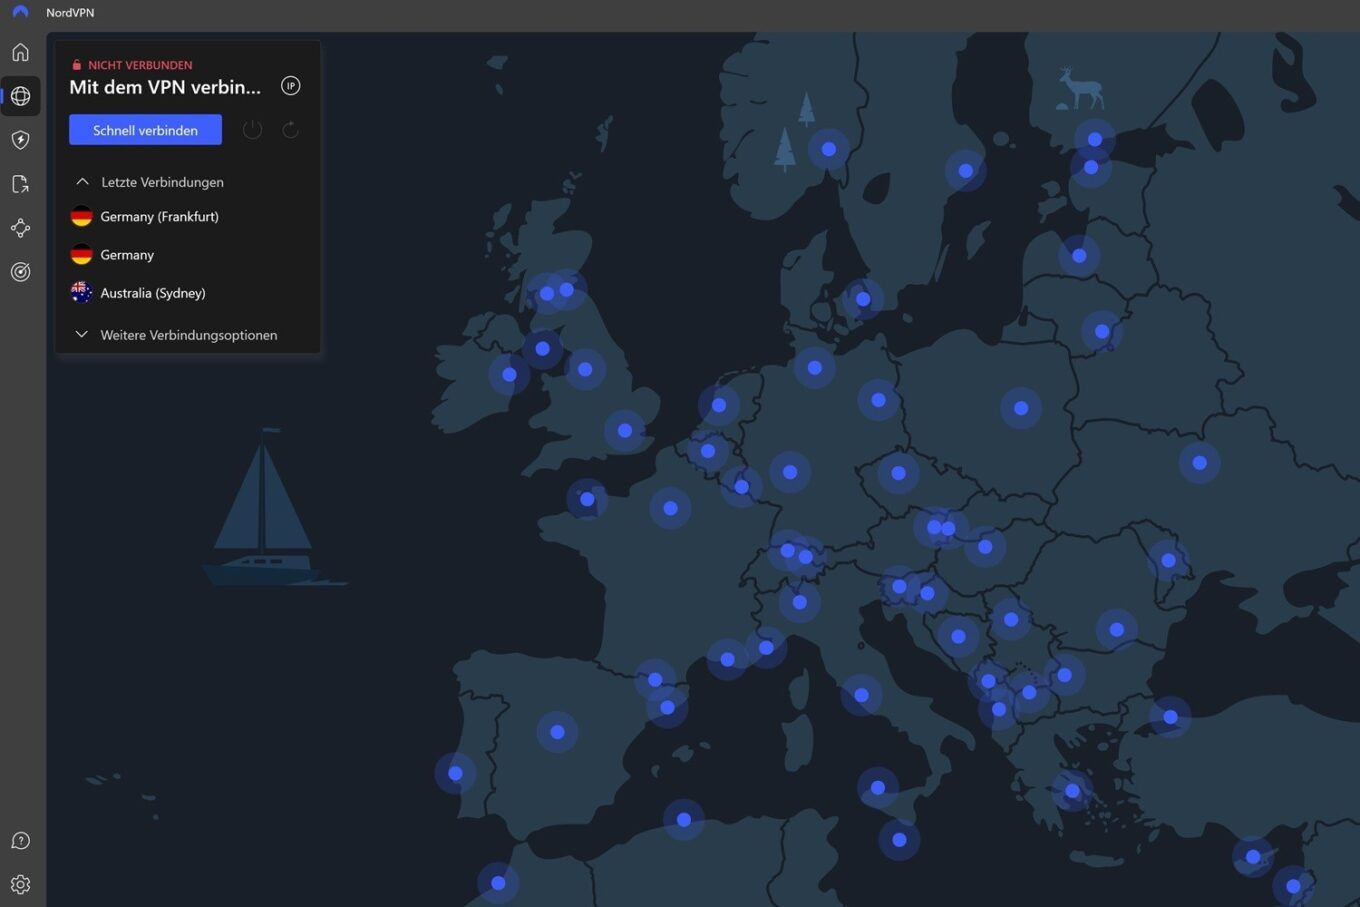Image resolution: width=1360 pixels, height=907 pixels.
Task: Select the Lithuania server marker
Action: coord(1102,332)
